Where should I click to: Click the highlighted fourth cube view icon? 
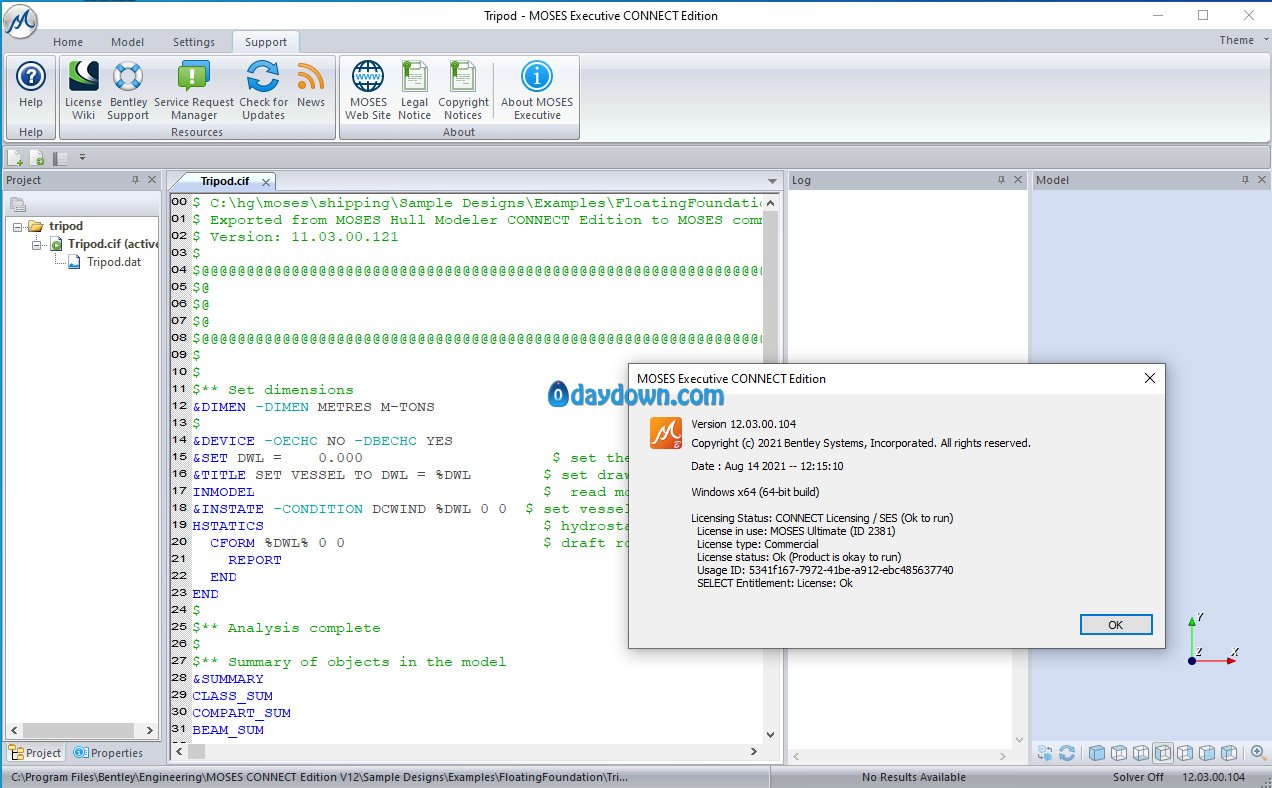(x=1163, y=753)
